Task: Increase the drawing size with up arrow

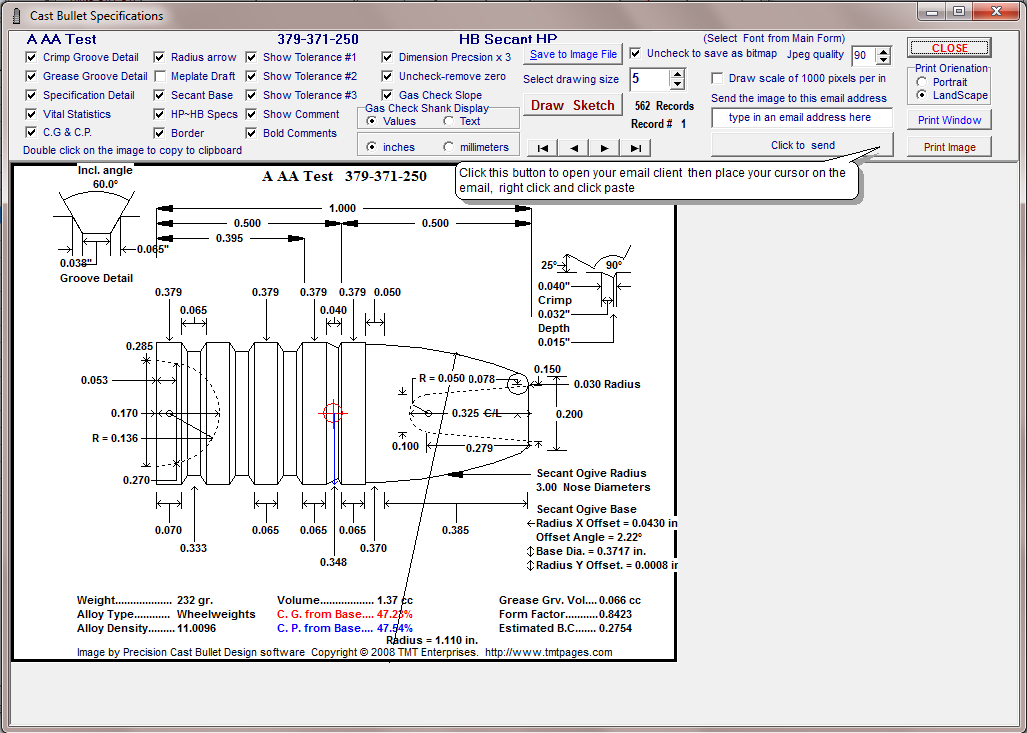Action: point(677,74)
